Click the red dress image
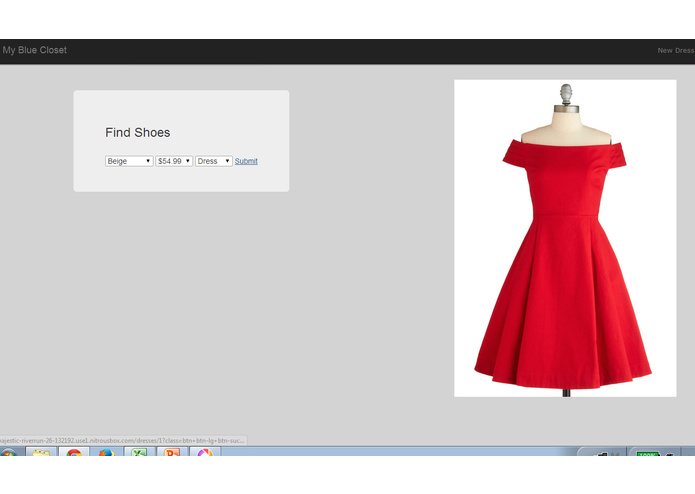Viewport: 695px width, 494px height. click(565, 238)
